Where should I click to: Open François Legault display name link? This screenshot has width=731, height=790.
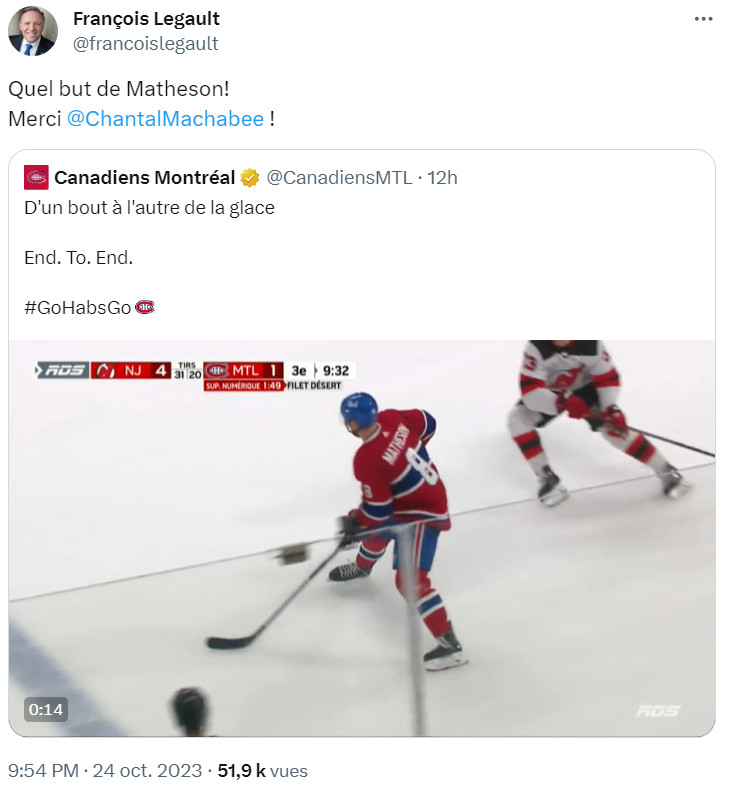[146, 19]
